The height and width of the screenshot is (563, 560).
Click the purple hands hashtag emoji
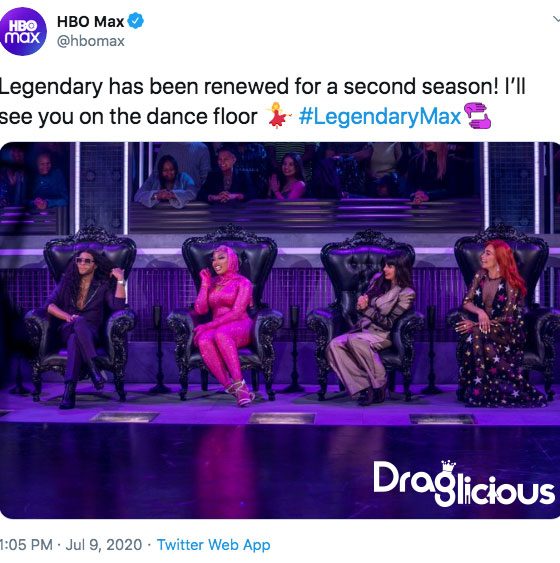pos(477,116)
